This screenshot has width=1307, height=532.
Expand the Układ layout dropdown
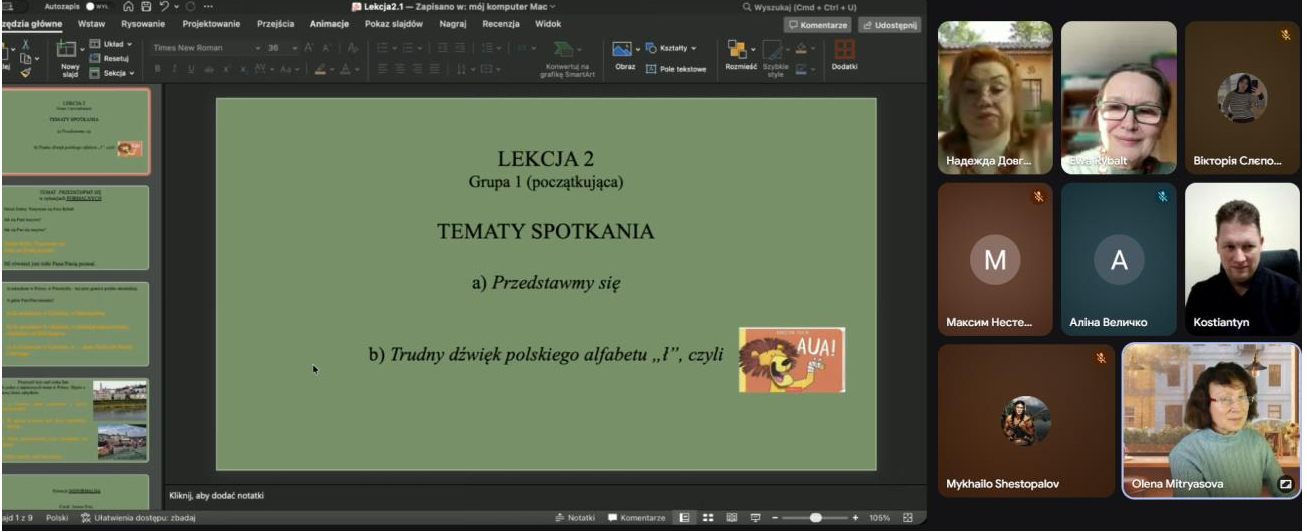113,44
